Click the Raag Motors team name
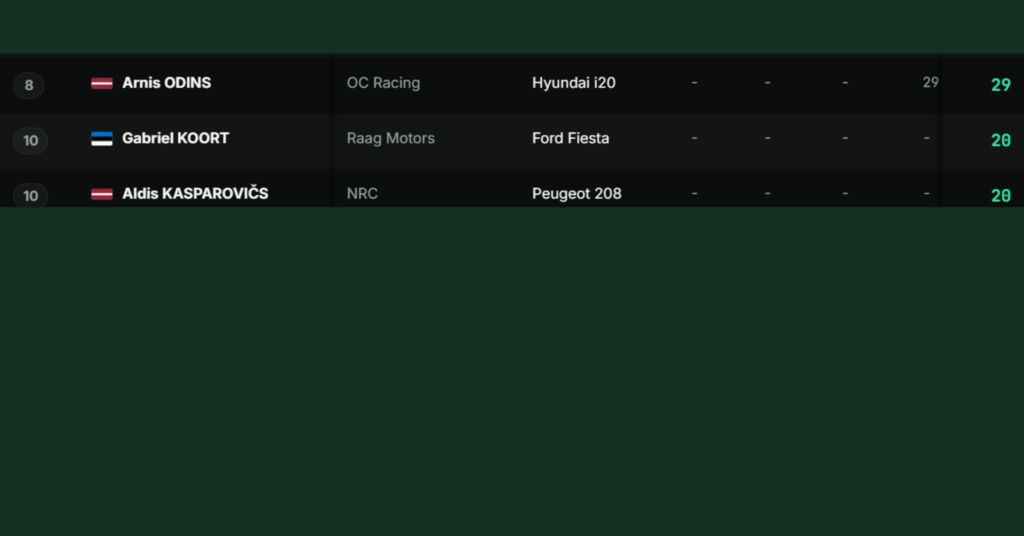 391,138
